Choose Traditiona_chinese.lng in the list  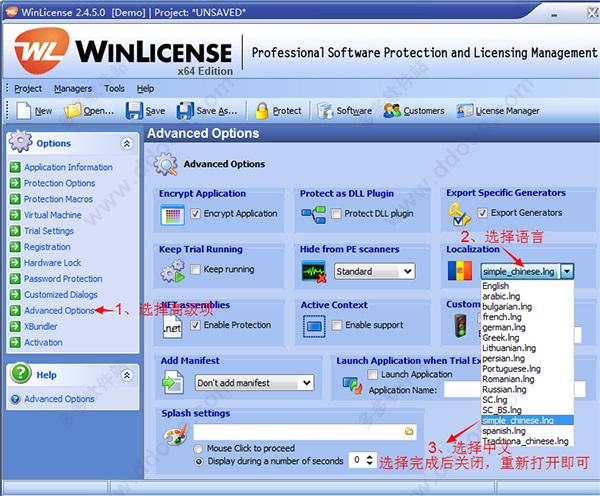(525, 441)
